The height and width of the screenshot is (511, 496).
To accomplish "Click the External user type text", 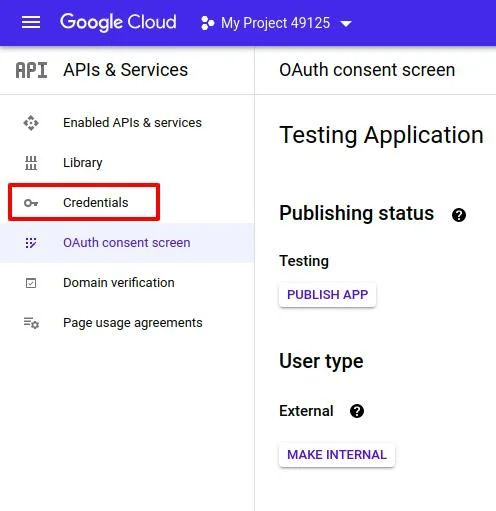I will point(306,411).
